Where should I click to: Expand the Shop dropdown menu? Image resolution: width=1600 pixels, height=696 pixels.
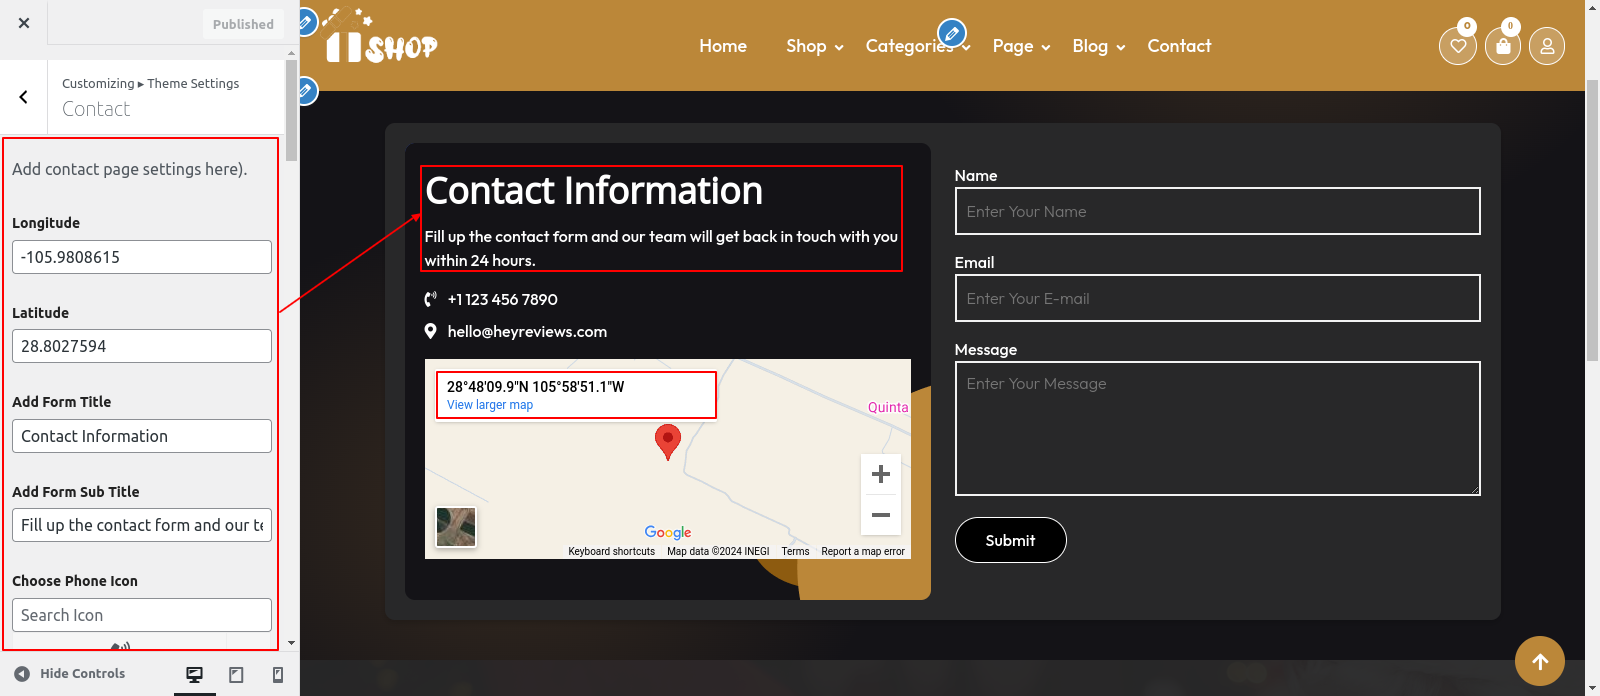814,46
